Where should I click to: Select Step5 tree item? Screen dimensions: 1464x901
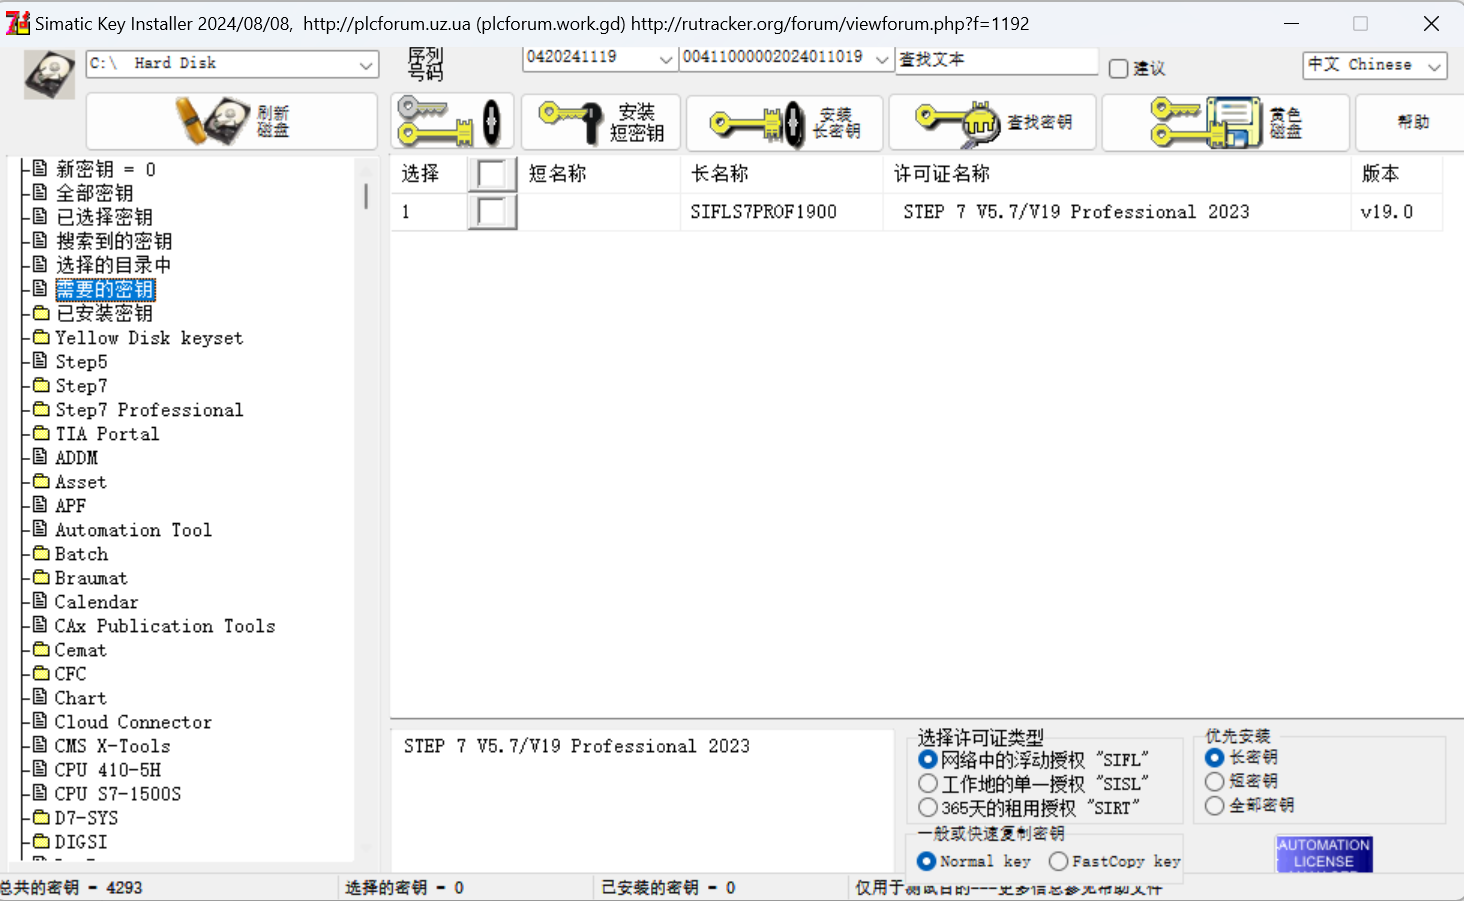(x=81, y=362)
